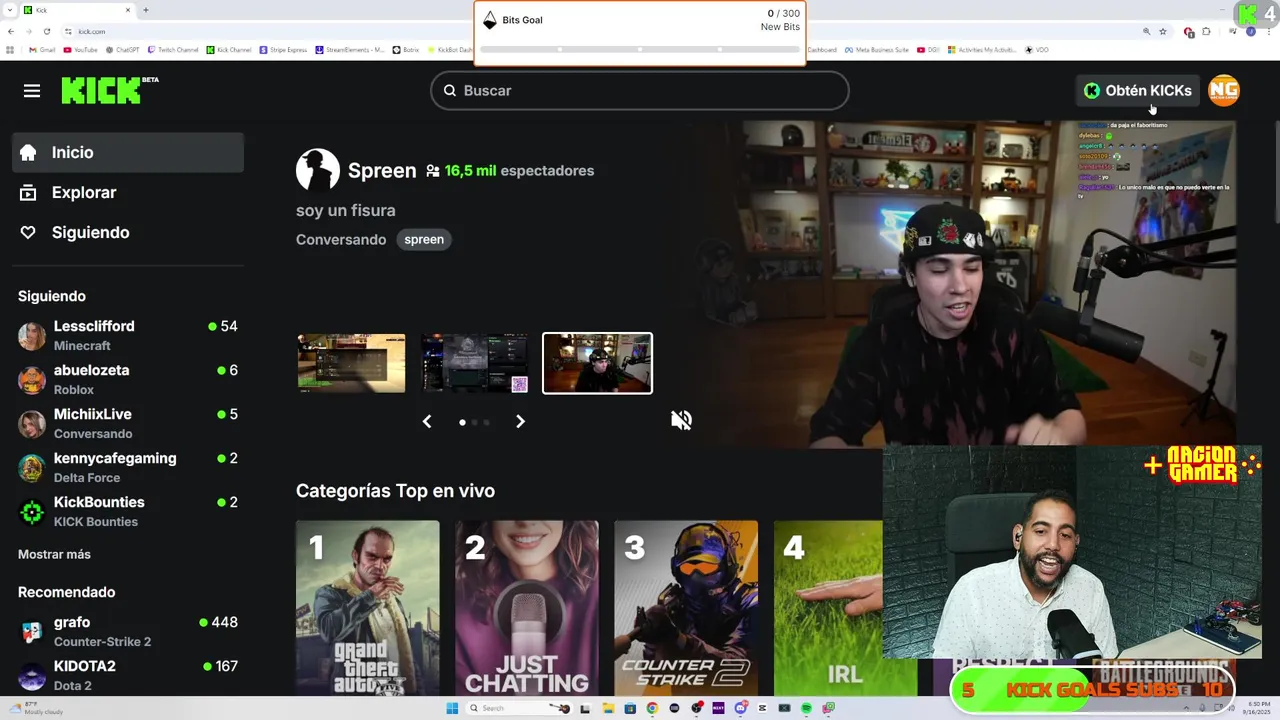Bookmark this page with the star icon
The height and width of the screenshot is (720, 1280).
point(1163,31)
